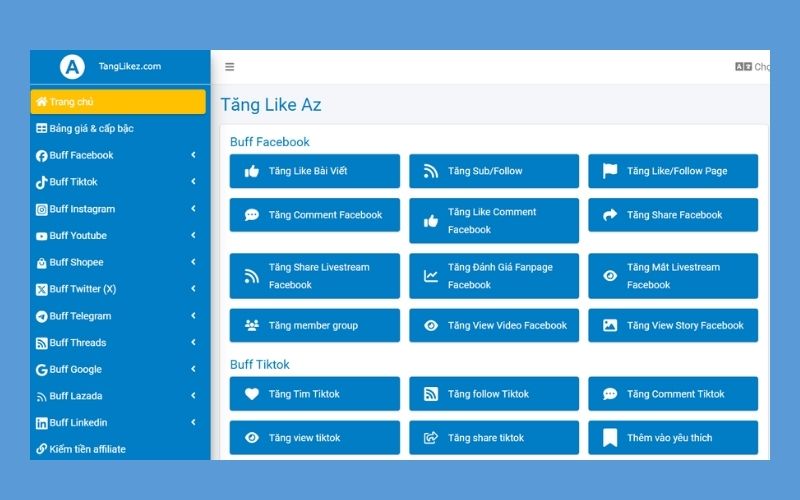The height and width of the screenshot is (500, 800).
Task: Click the circular A logo icon
Action: pos(72,67)
